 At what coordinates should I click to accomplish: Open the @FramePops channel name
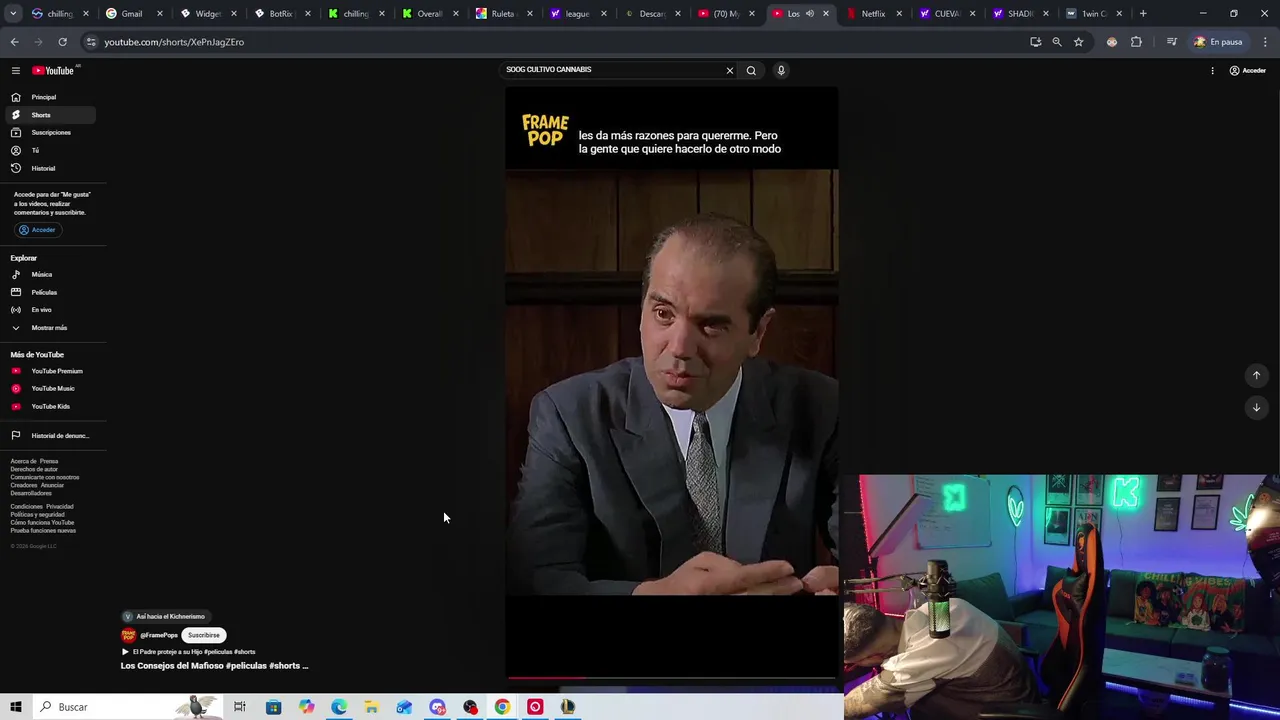tap(159, 635)
